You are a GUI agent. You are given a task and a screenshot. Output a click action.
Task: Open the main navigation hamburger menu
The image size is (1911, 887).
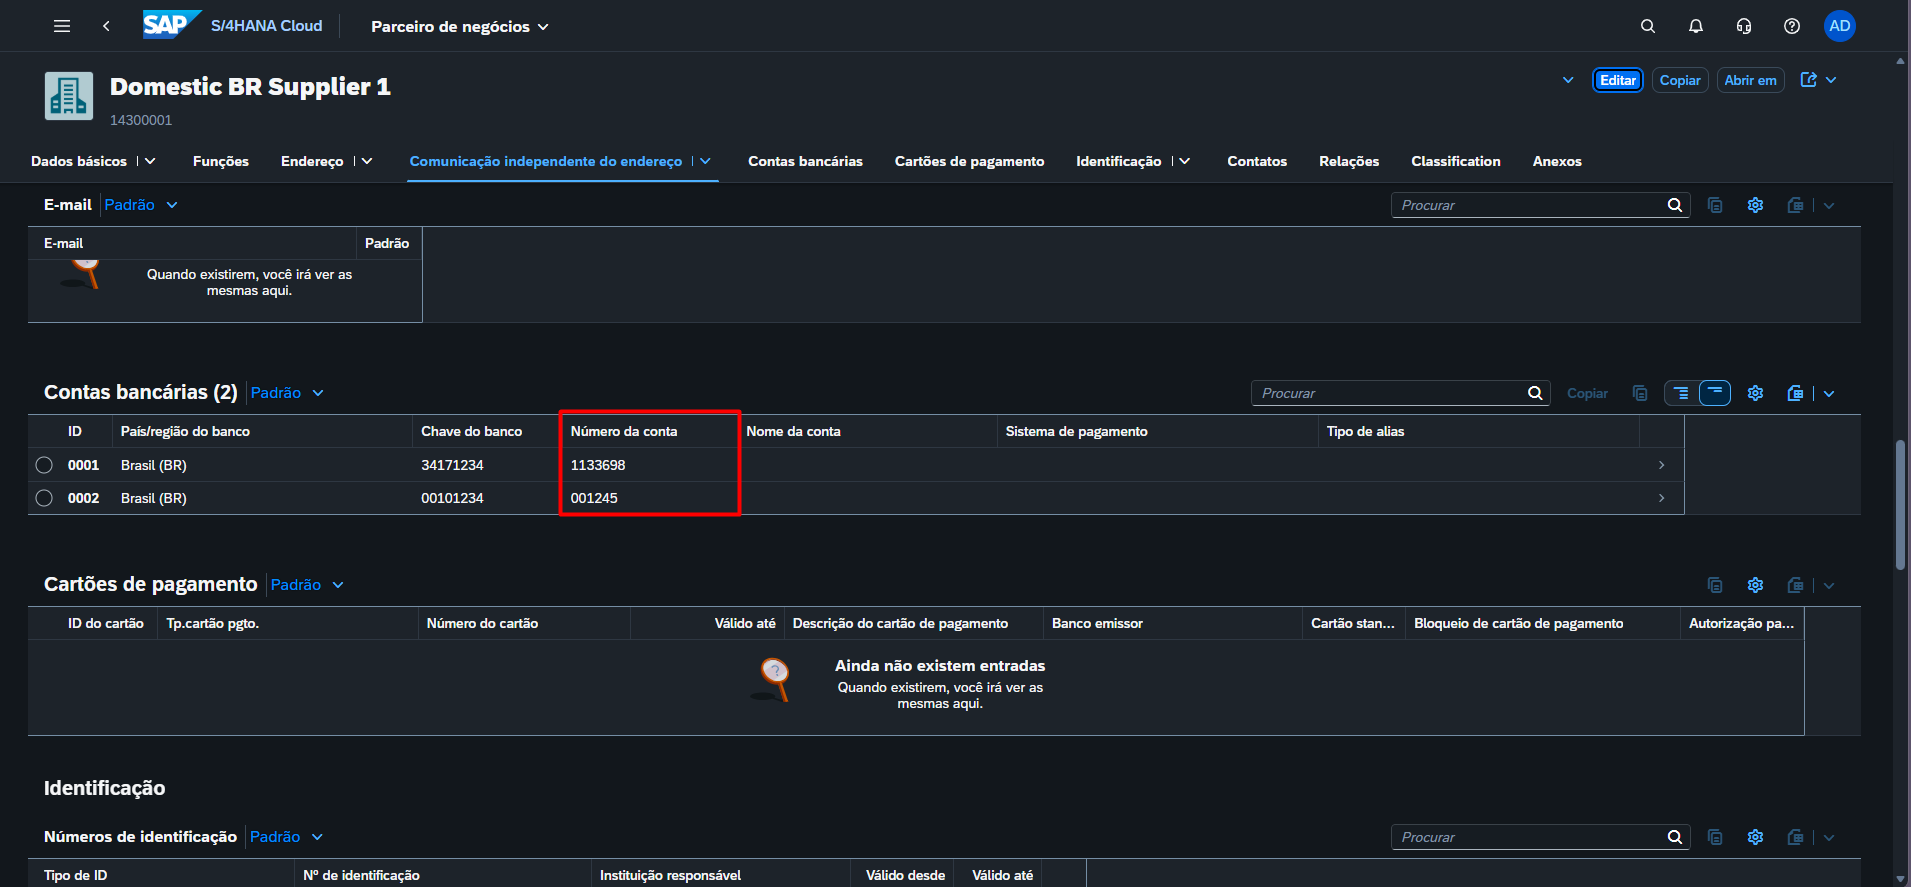click(62, 26)
